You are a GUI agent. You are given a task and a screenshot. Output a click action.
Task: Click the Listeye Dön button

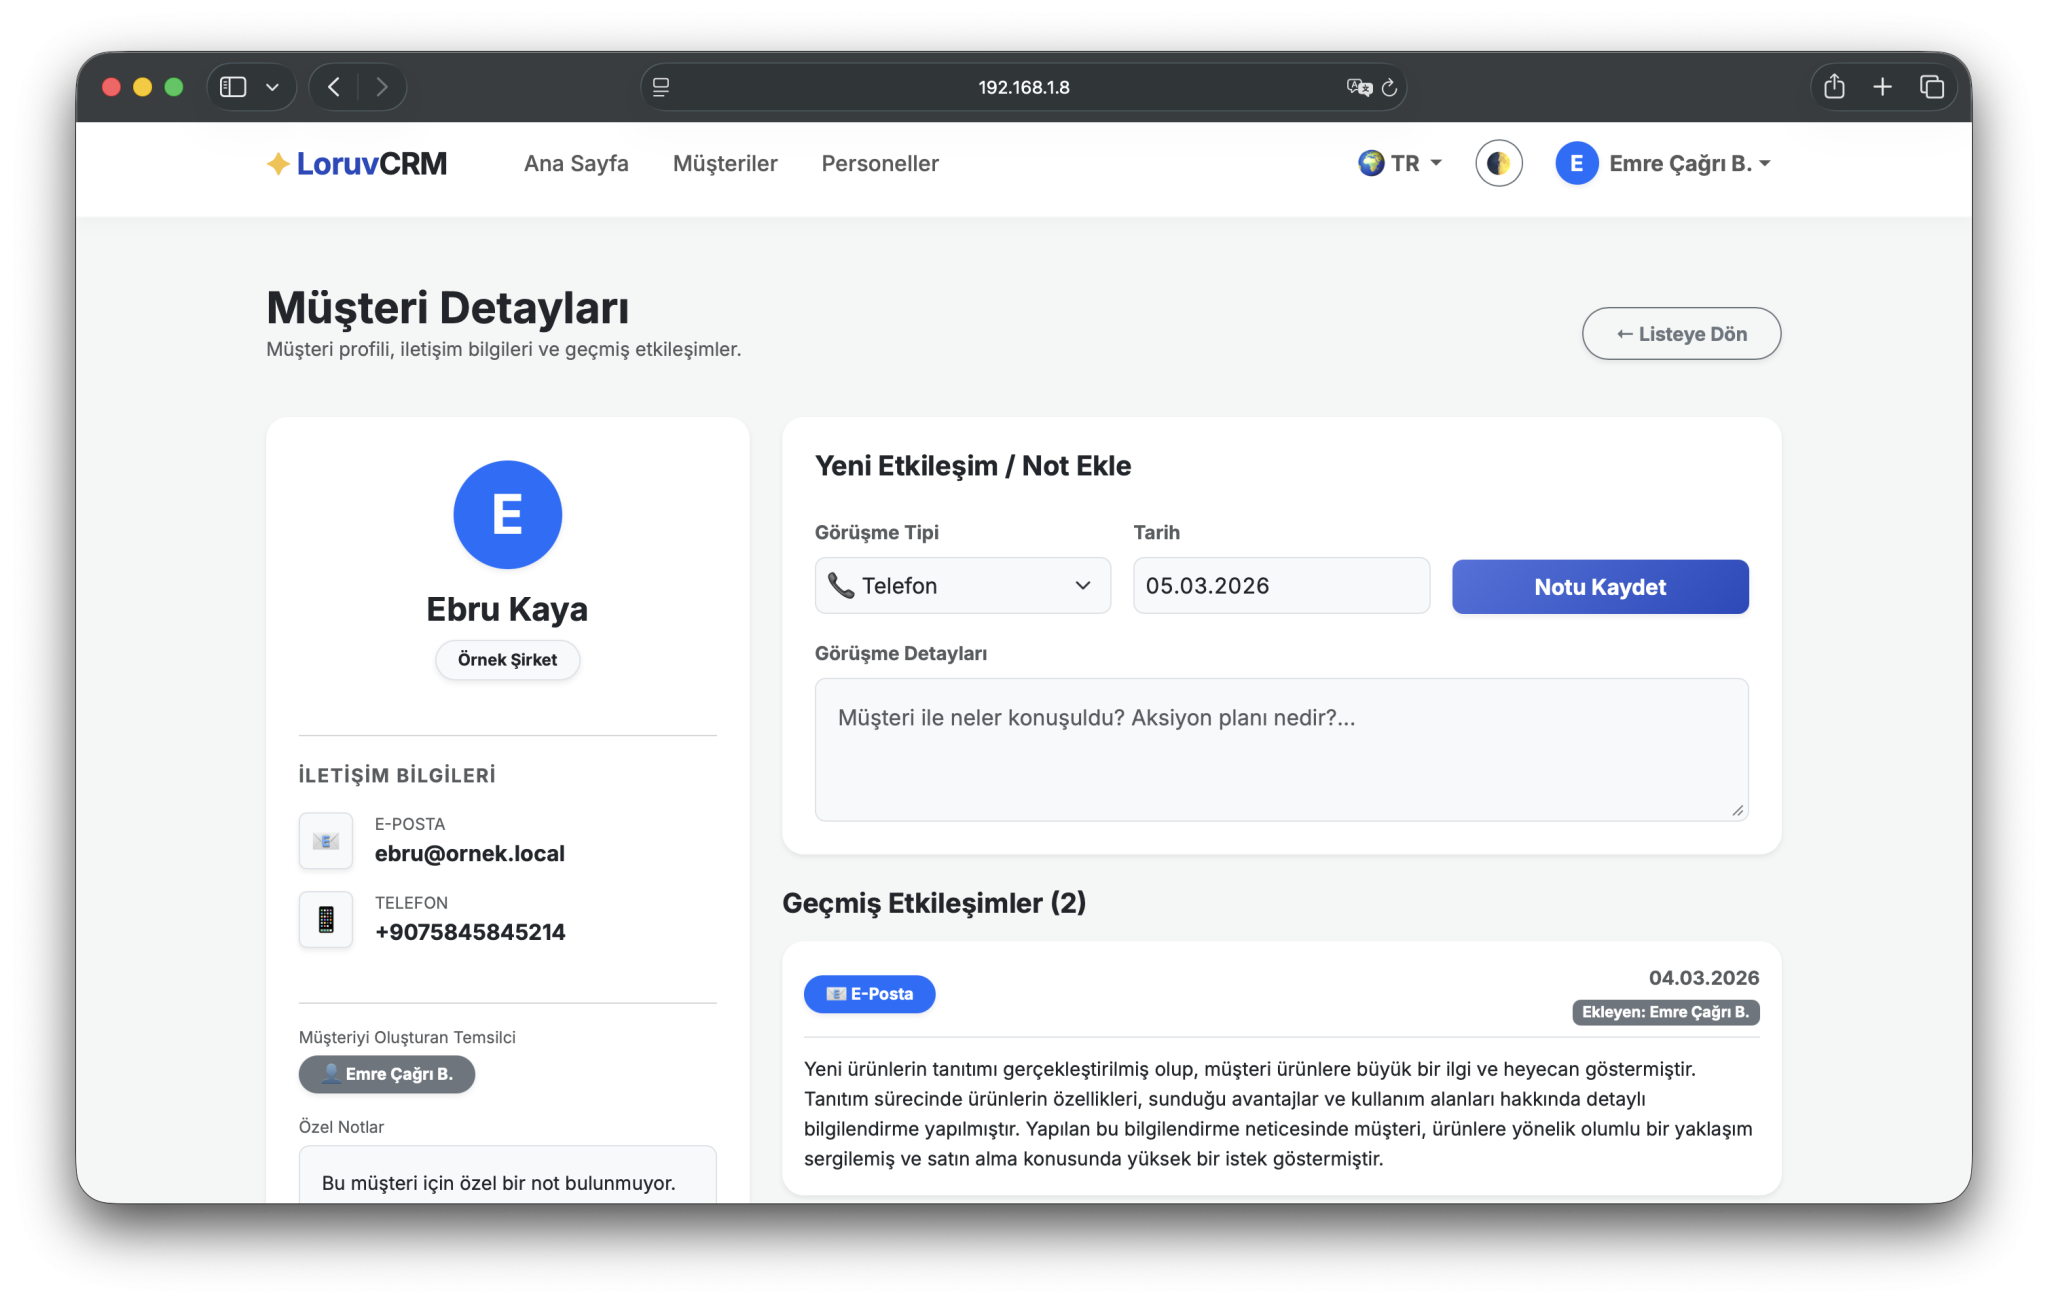(x=1681, y=334)
